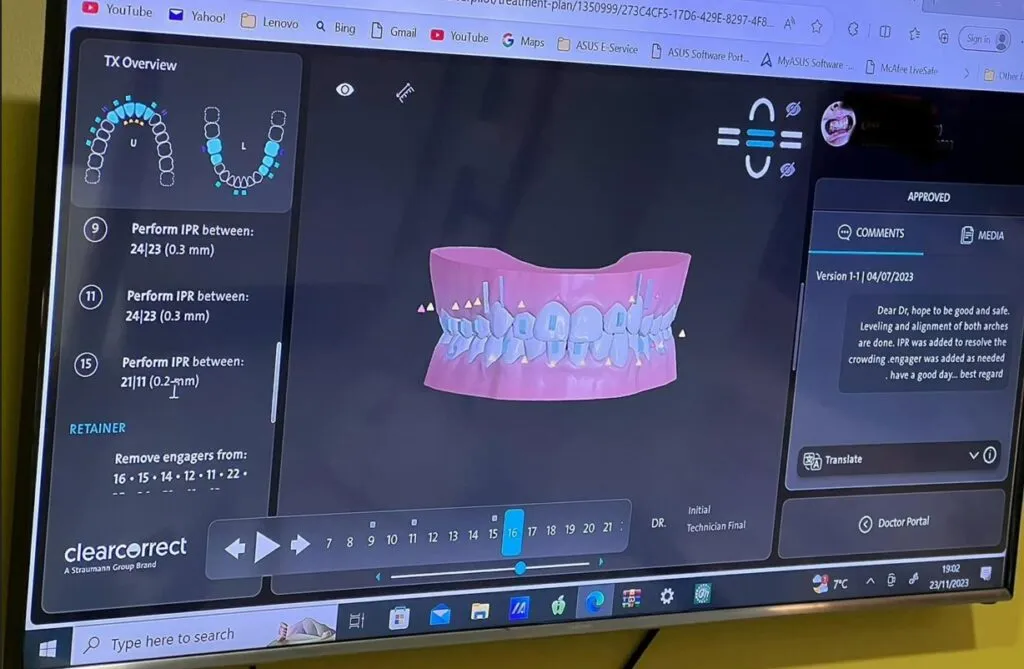
Task: Jump to treatment step 21
Action: 607,527
